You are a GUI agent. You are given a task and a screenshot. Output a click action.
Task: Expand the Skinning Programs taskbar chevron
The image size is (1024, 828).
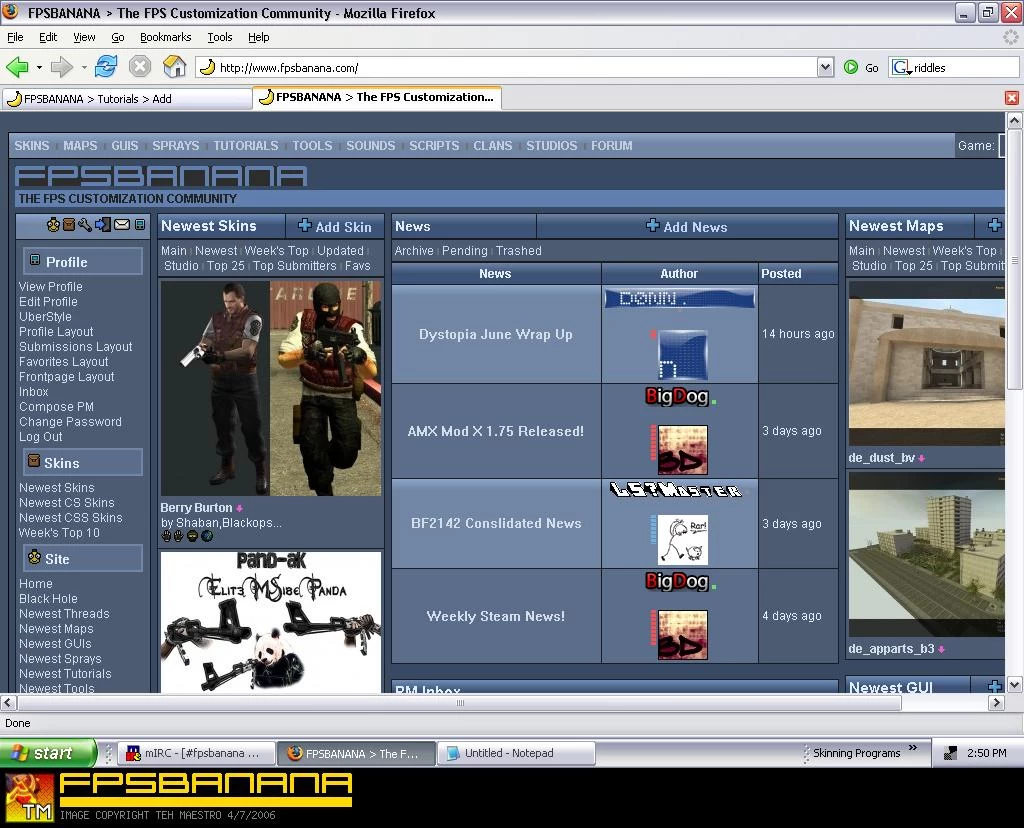coord(913,747)
